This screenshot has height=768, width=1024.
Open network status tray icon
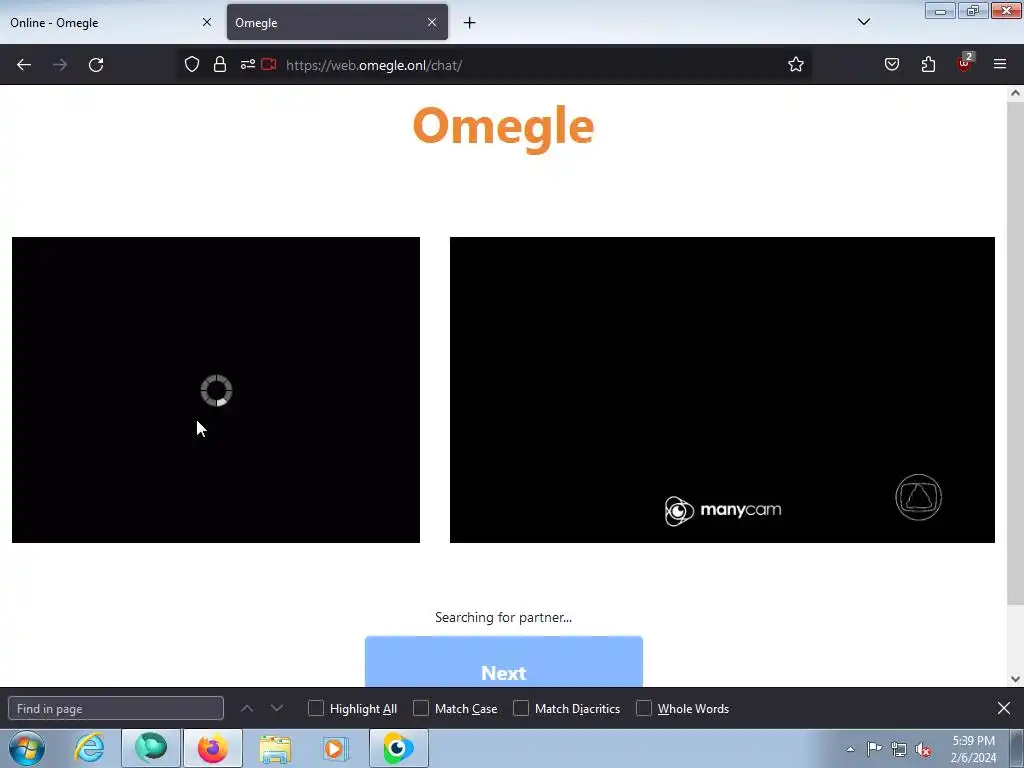coord(899,749)
